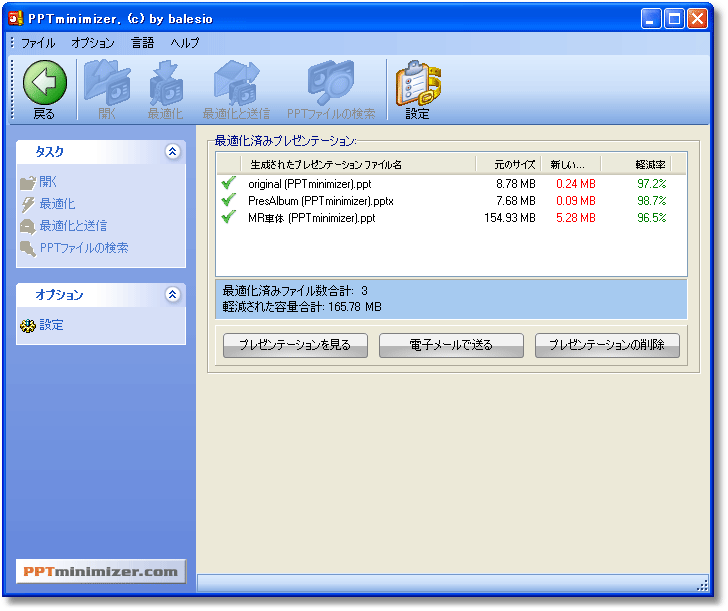
Task: Select the MR車体 (PPTminimizer).ppt row
Action: pos(451,218)
